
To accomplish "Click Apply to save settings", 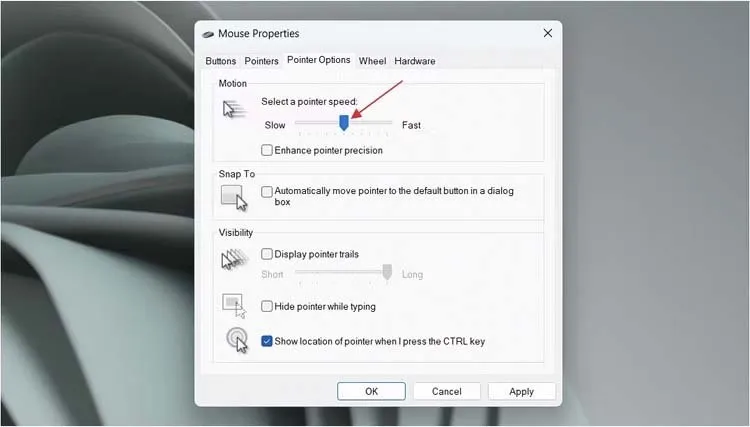I will [521, 391].
